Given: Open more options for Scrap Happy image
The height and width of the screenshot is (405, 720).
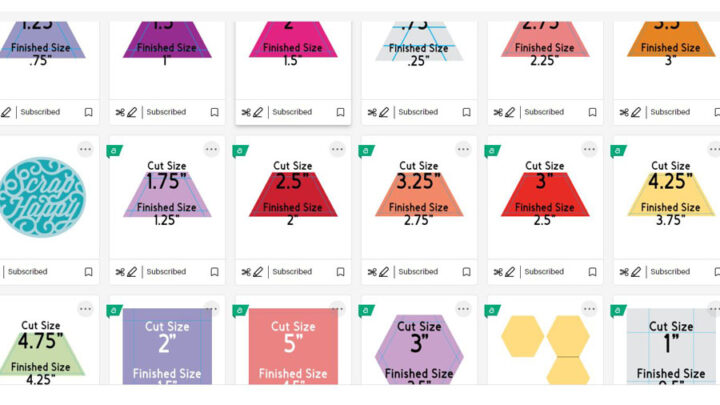Looking at the screenshot, I should [85, 150].
